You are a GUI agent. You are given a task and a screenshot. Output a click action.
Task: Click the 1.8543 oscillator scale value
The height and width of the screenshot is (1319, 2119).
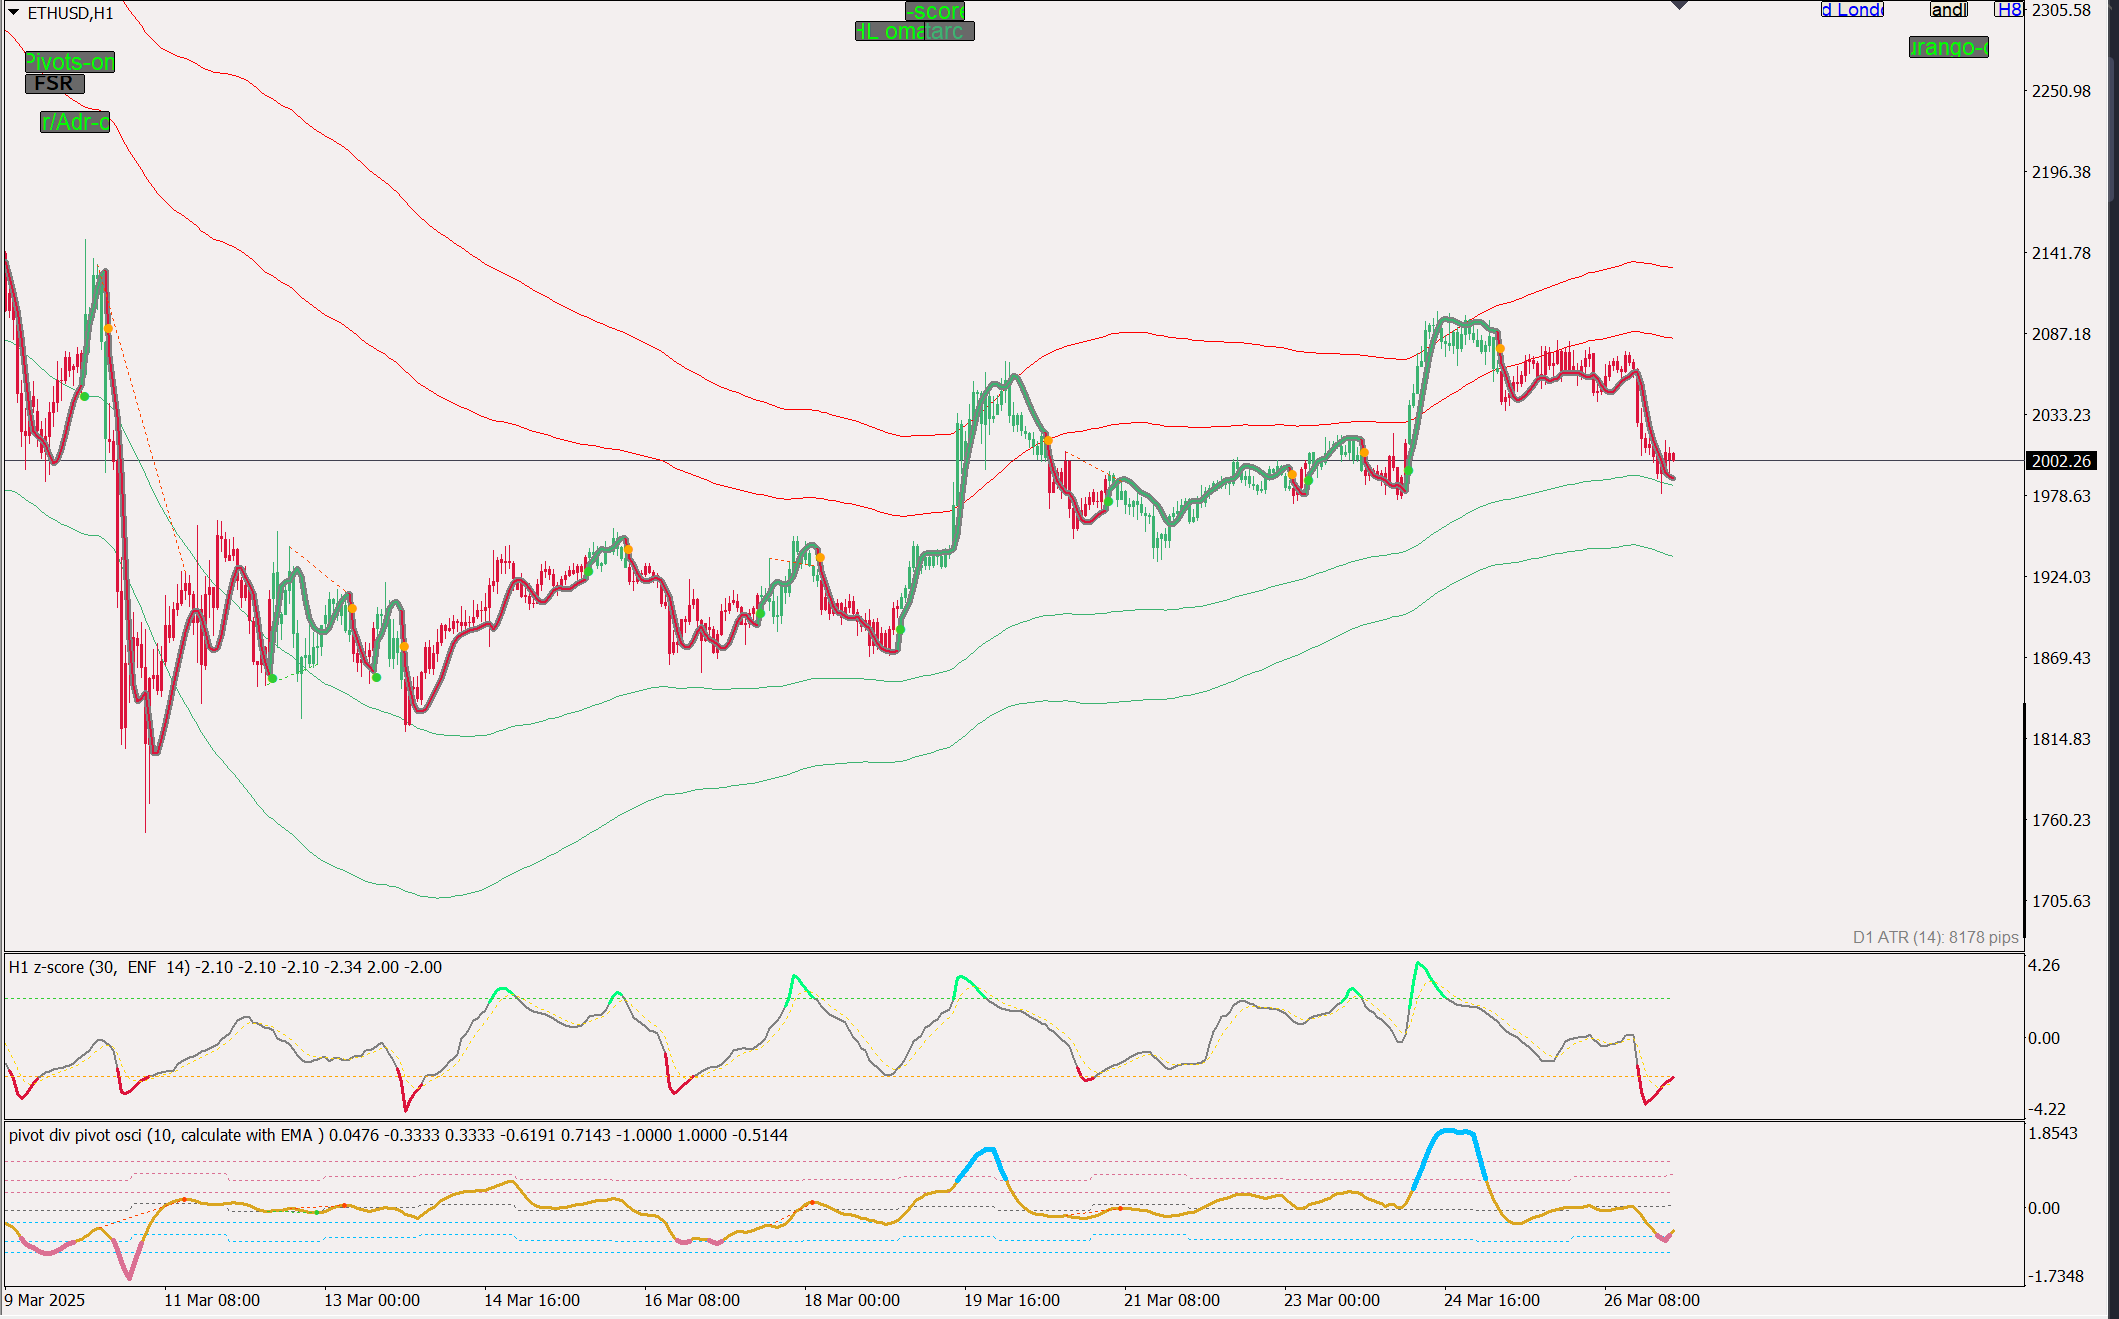pyautogui.click(x=2052, y=1133)
